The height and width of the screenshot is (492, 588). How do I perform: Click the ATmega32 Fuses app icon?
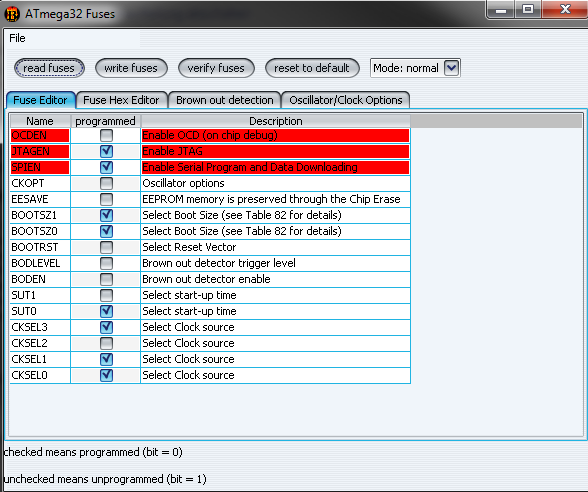click(x=12, y=14)
